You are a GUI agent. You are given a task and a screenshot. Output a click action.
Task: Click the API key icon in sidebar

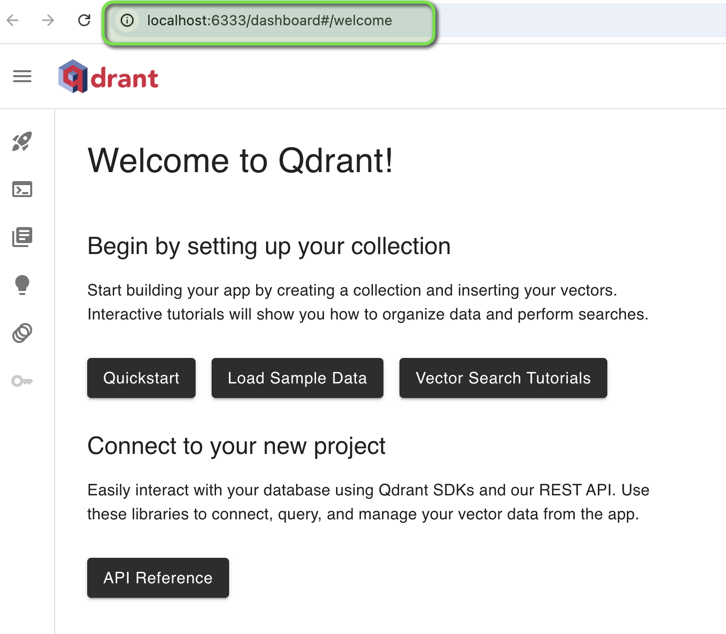(22, 381)
